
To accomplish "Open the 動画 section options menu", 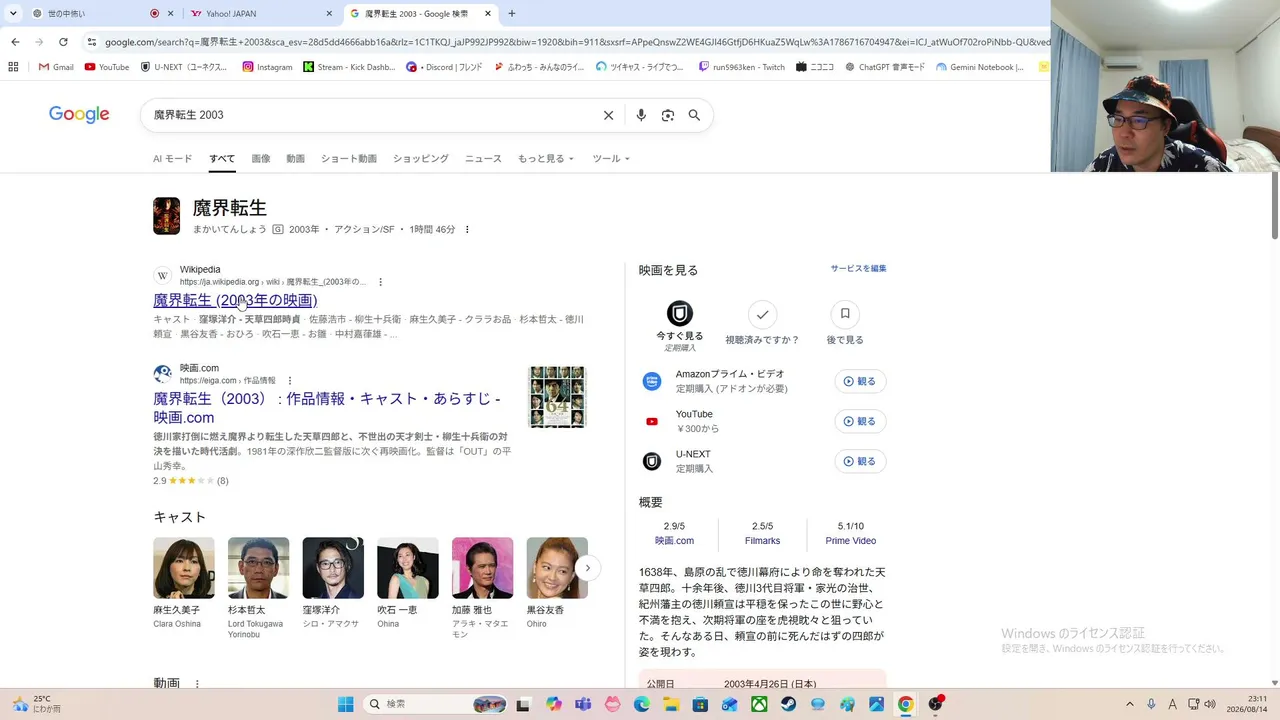I will click(197, 684).
